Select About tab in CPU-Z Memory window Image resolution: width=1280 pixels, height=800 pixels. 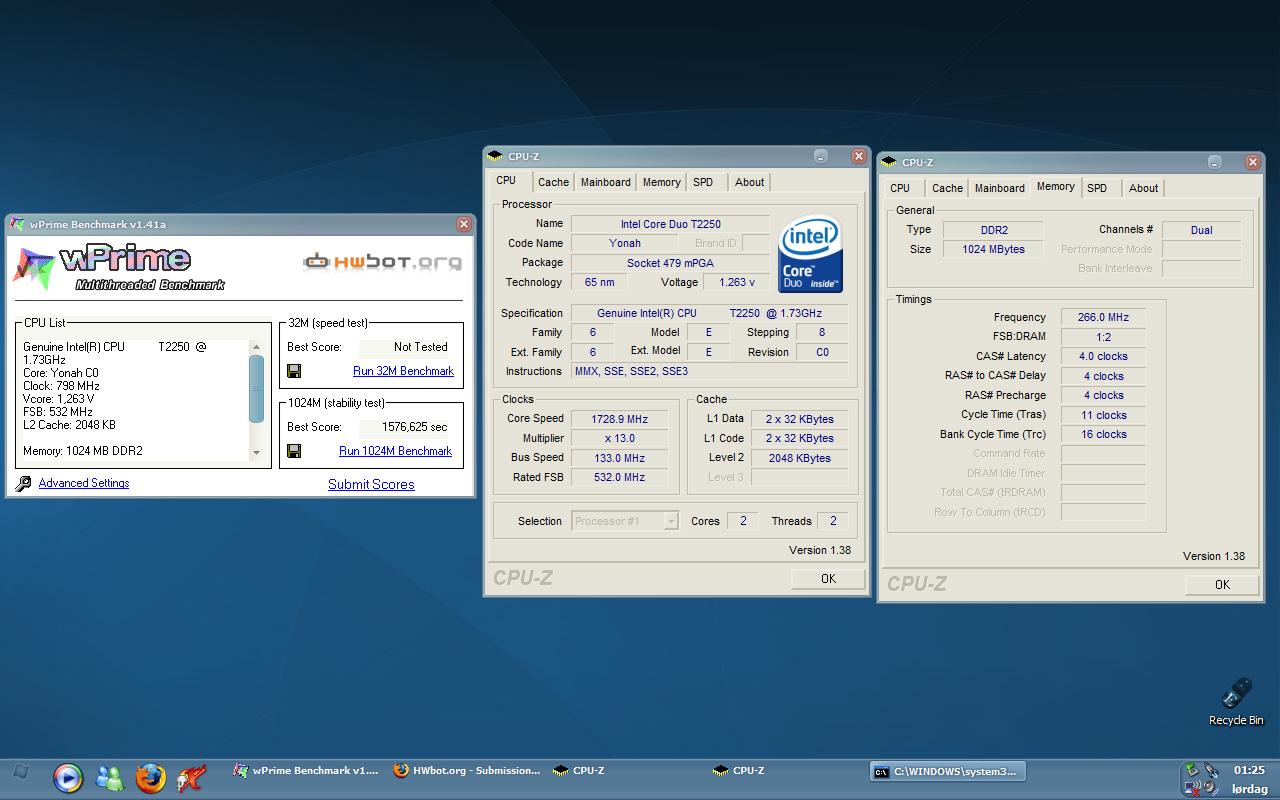tap(1144, 188)
